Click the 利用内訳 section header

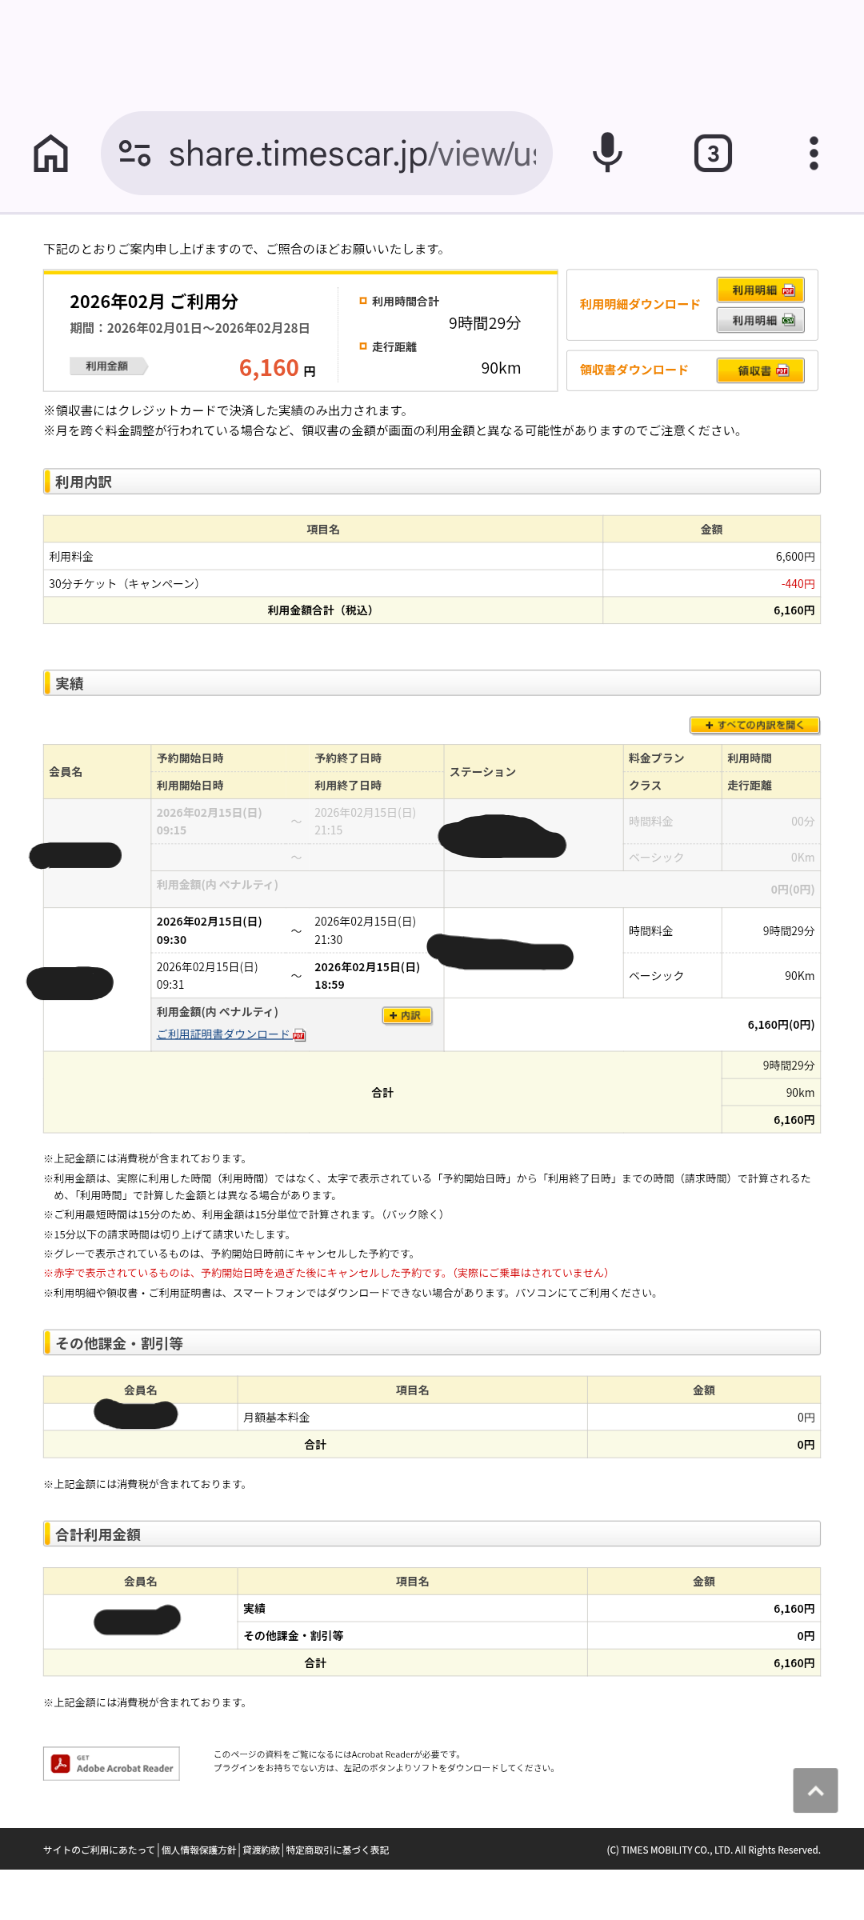click(432, 482)
